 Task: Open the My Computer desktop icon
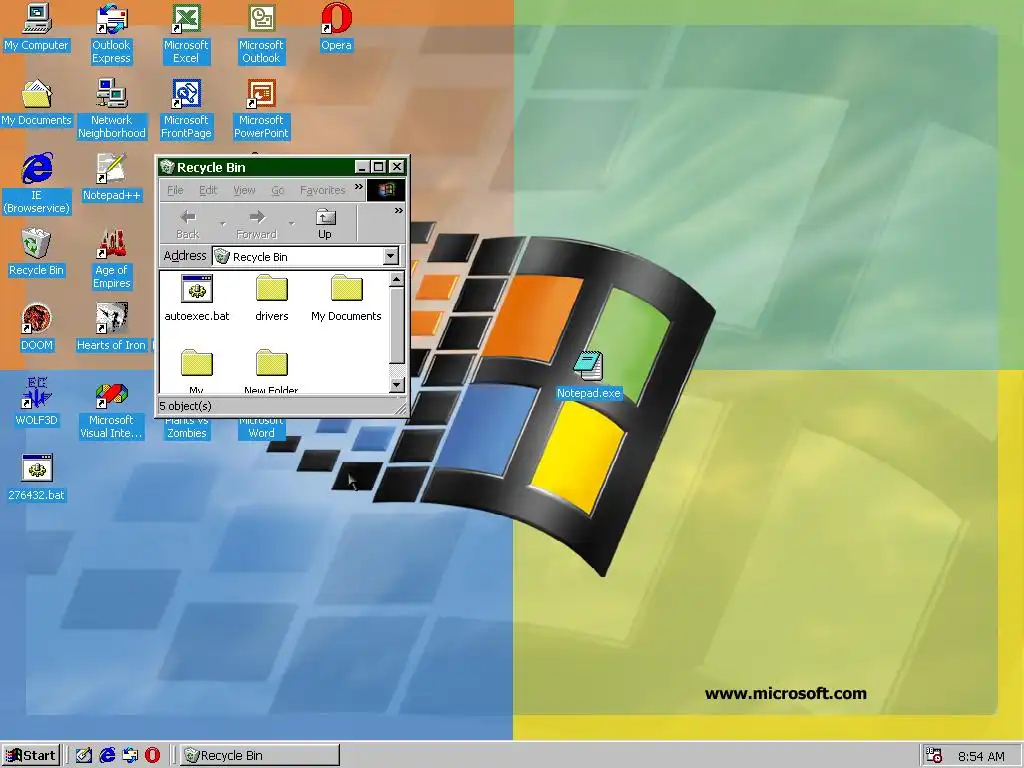pos(37,28)
